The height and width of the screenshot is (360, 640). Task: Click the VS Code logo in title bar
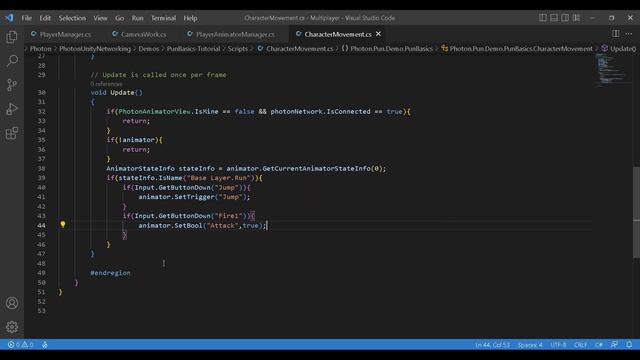9,18
